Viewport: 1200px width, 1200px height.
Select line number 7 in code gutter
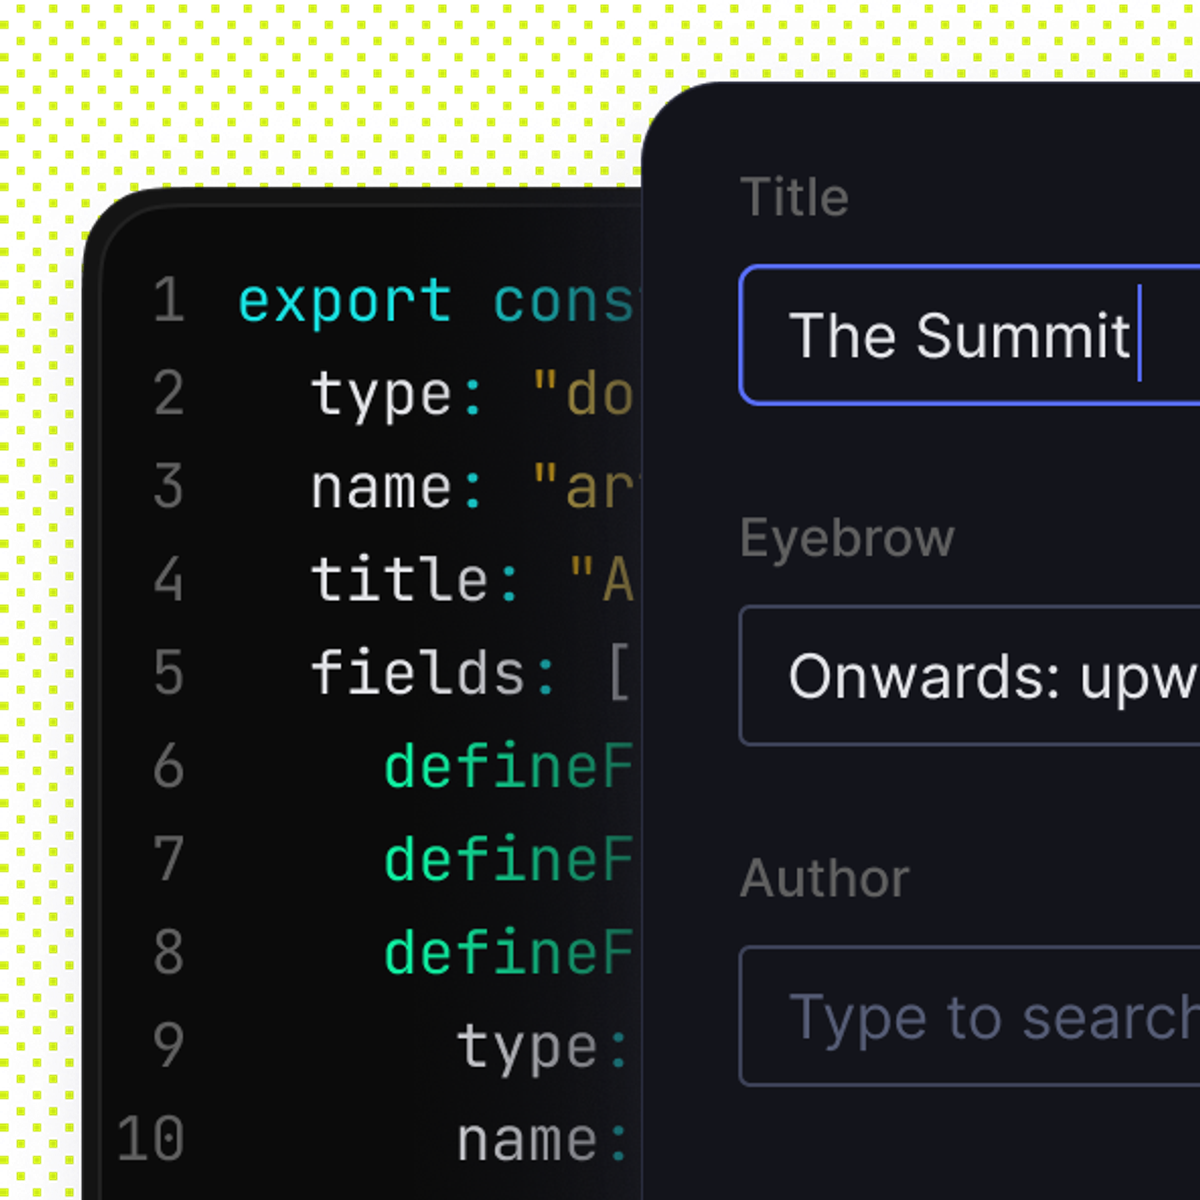(169, 860)
